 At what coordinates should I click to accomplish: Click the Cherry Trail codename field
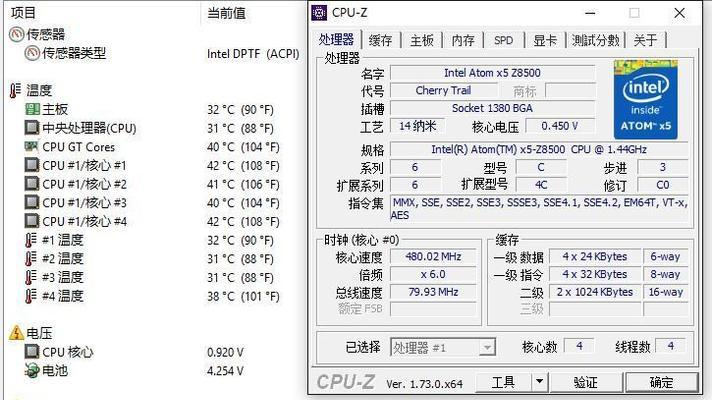click(443, 90)
